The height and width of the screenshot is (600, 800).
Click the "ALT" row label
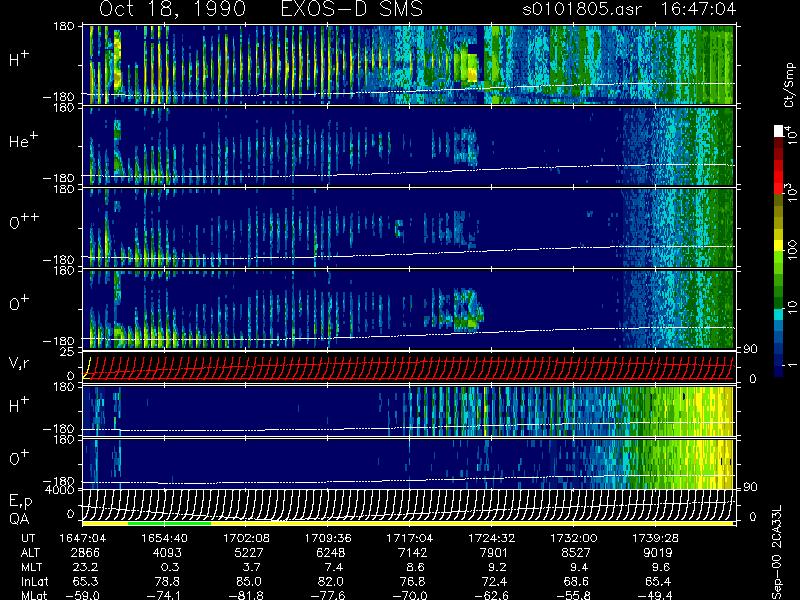[30, 553]
